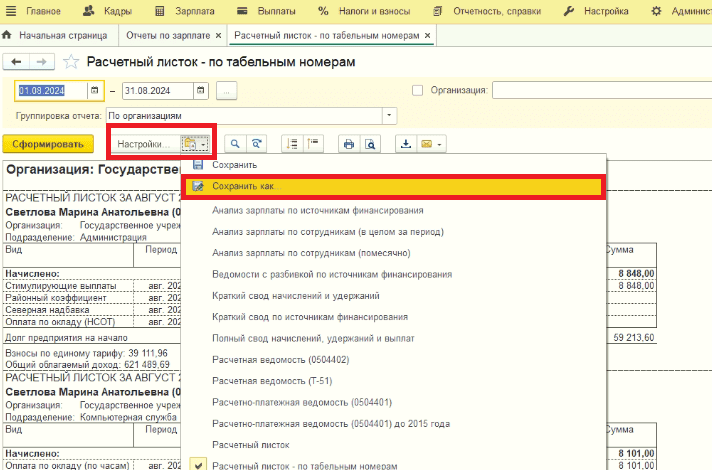Open the Зарплата section
712x470 pixels.
click(184, 11)
